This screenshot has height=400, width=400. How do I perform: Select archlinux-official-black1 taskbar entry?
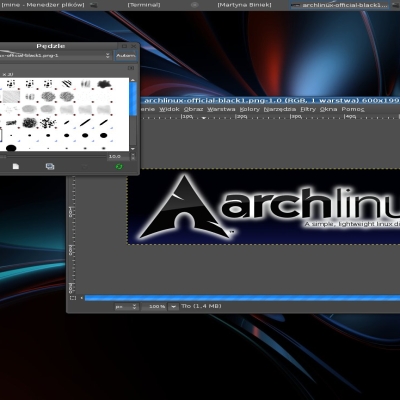click(340, 5)
